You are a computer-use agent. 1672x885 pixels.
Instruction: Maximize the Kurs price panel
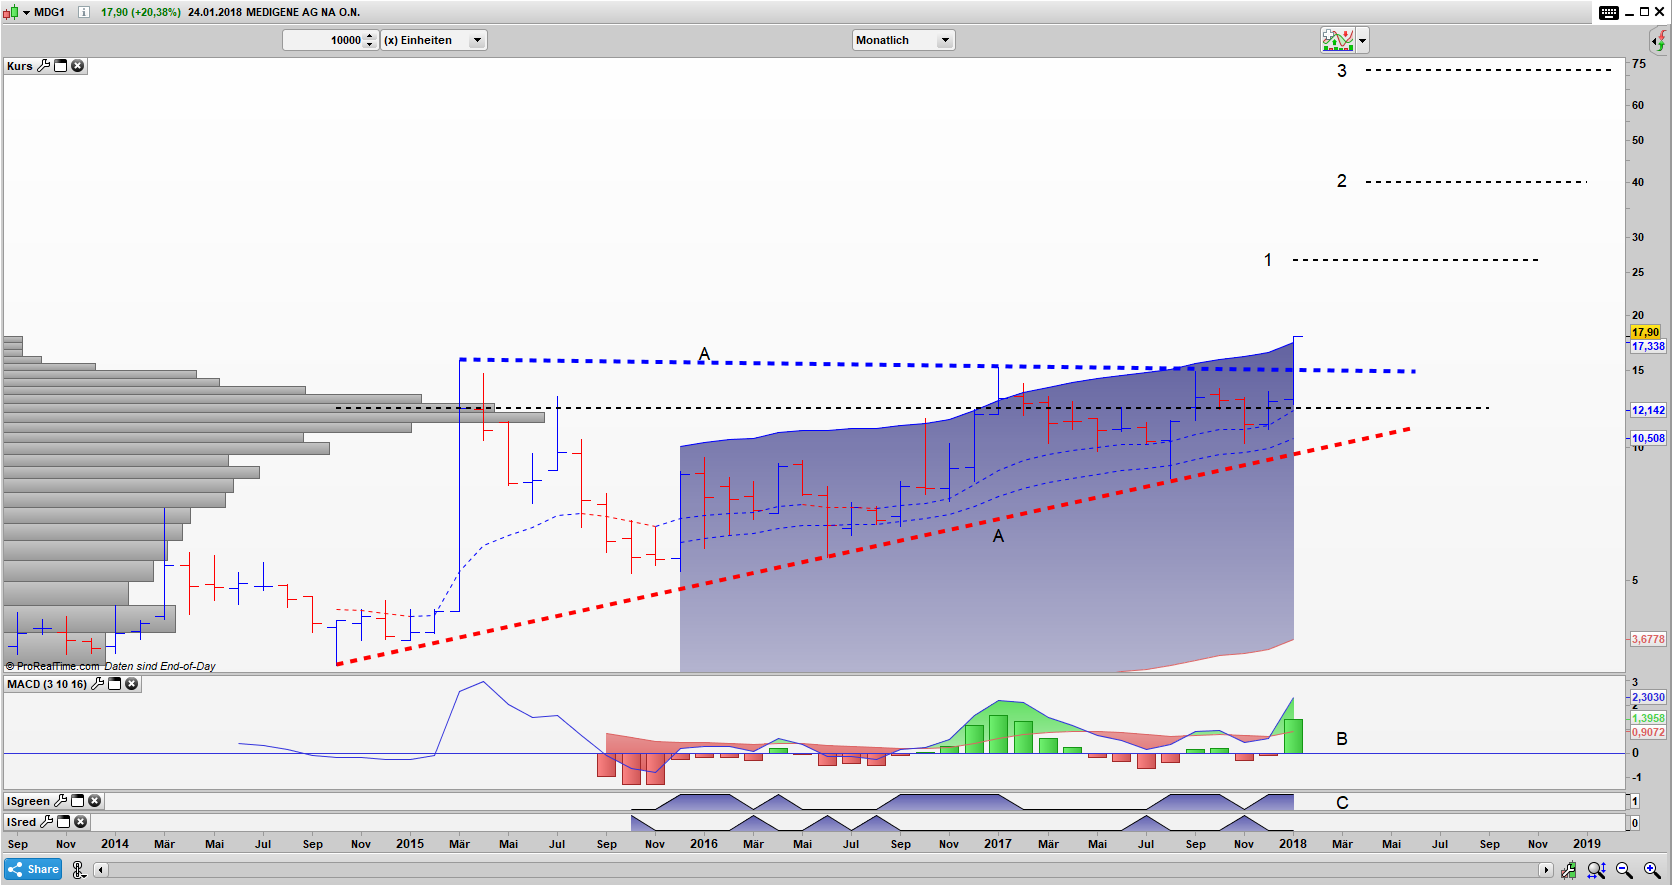[x=61, y=66]
